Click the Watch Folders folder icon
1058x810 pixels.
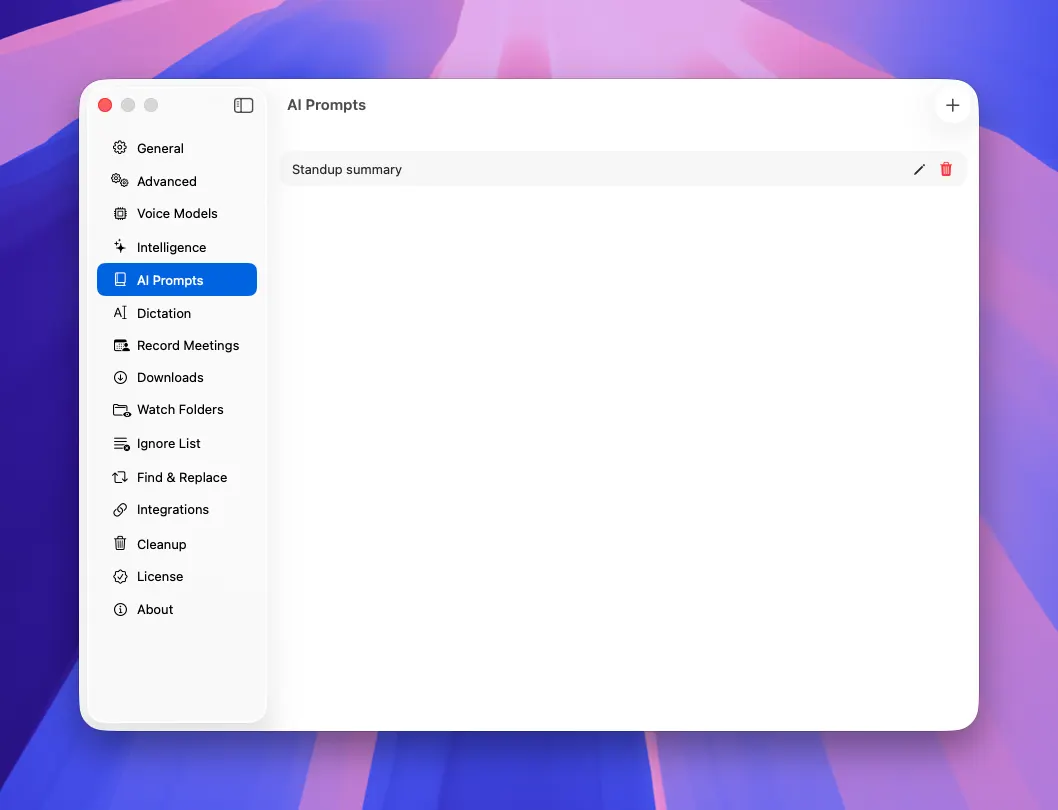(121, 410)
